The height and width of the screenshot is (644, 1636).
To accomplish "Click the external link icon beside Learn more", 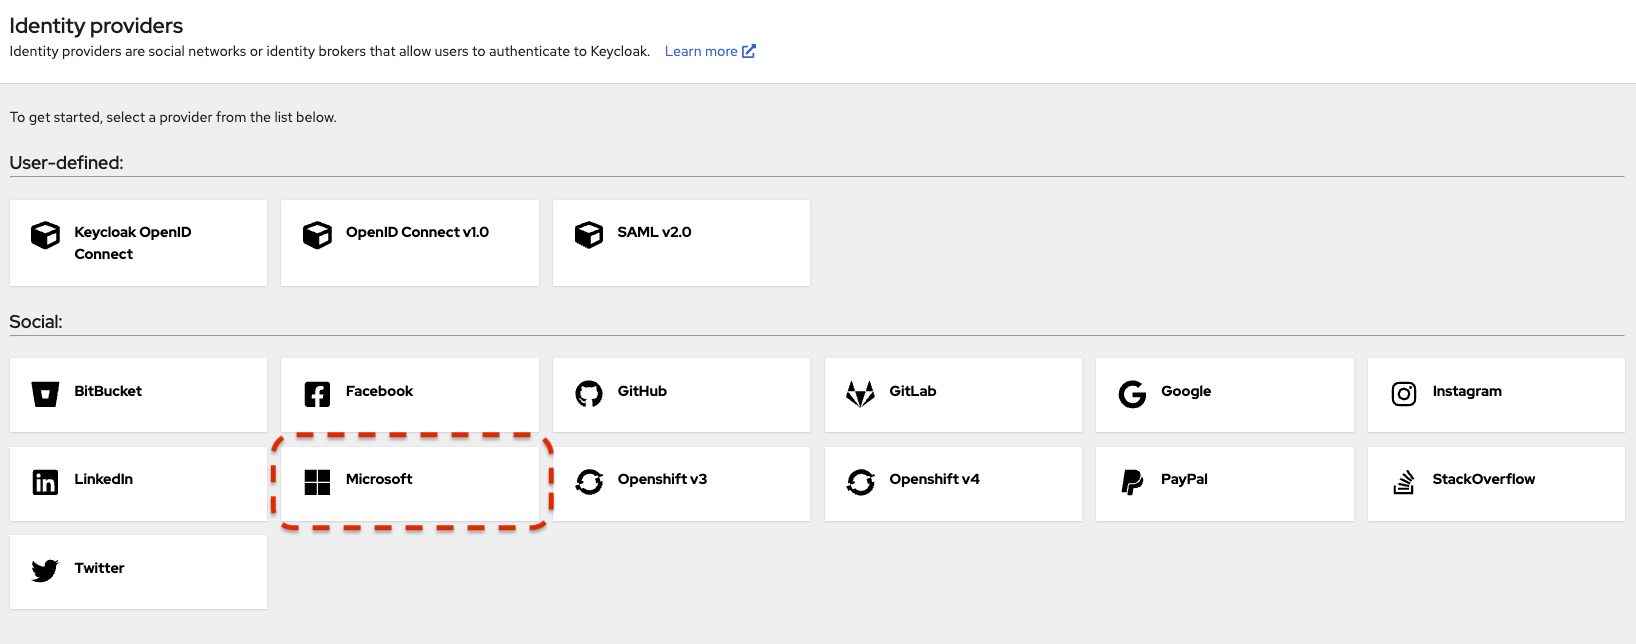I will pyautogui.click(x=749, y=51).
